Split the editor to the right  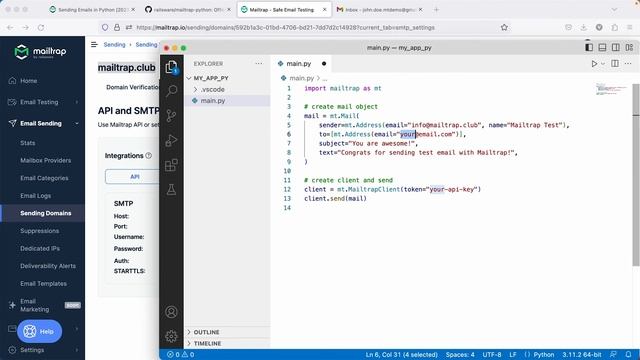point(615,64)
